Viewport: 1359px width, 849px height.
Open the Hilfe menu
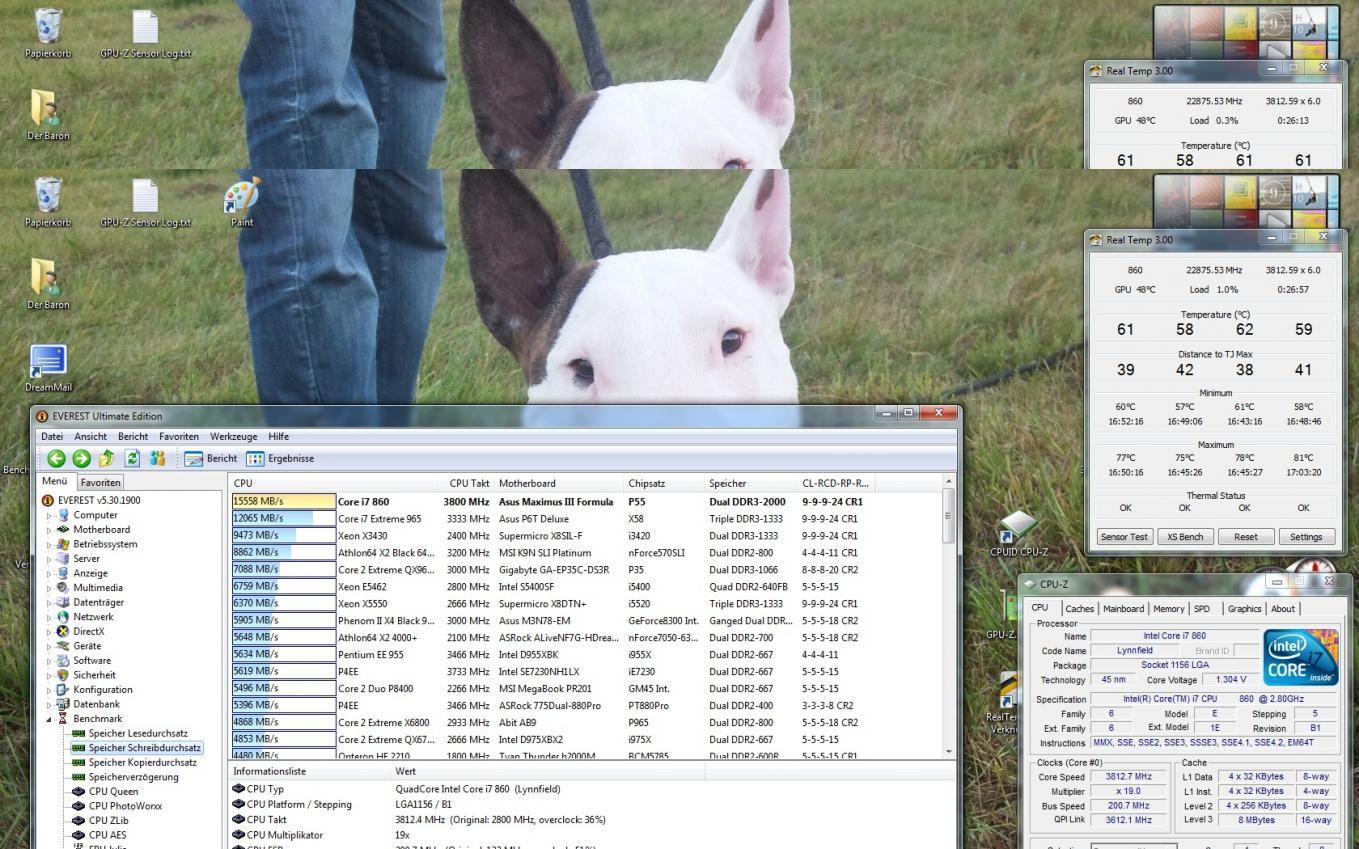[278, 436]
